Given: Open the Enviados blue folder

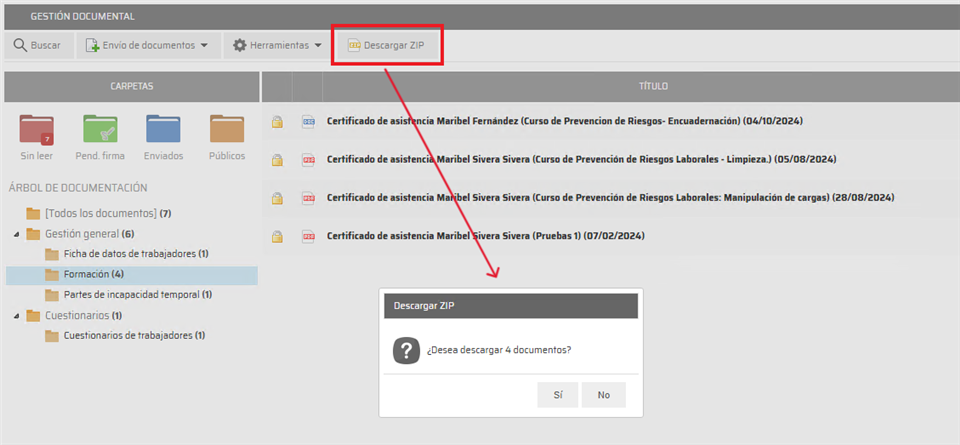Looking at the screenshot, I should point(163,129).
